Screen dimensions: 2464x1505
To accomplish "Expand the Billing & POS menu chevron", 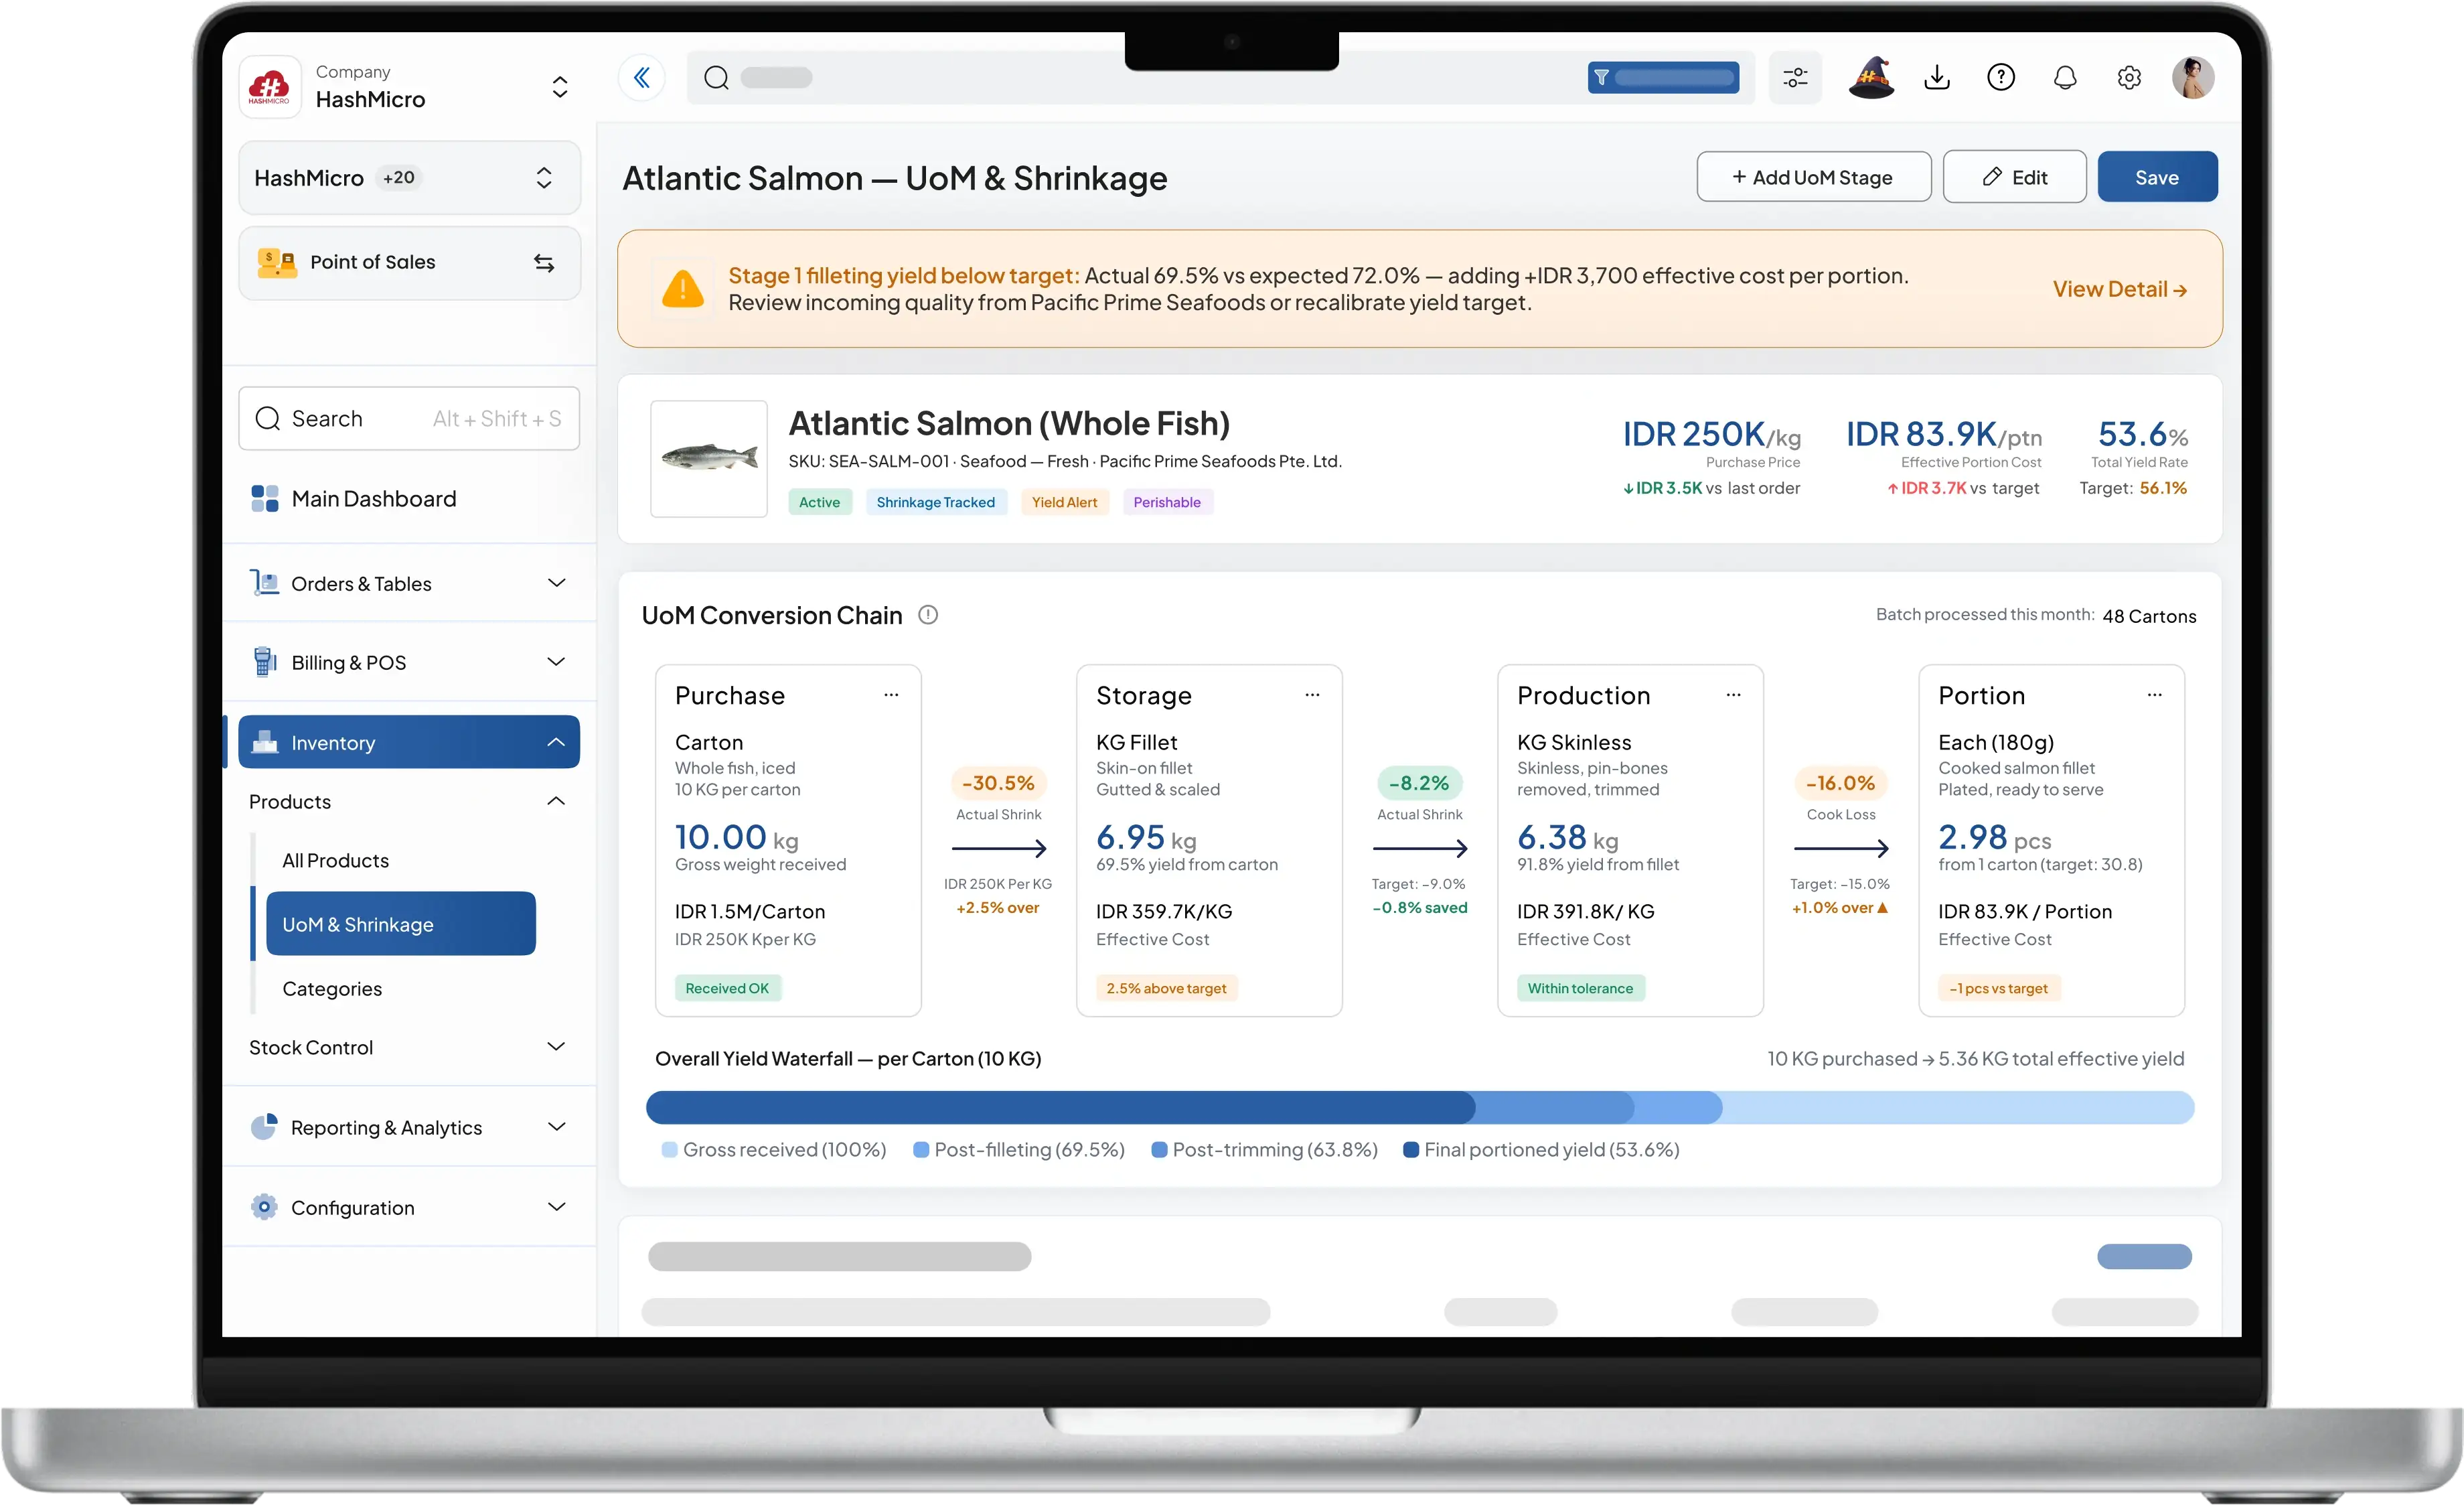I will [557, 662].
